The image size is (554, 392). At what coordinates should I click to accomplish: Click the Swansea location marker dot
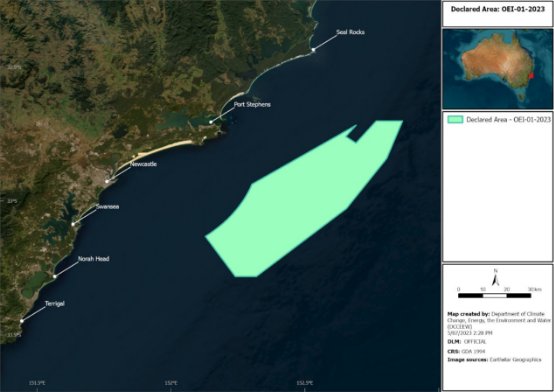[x=73, y=224]
